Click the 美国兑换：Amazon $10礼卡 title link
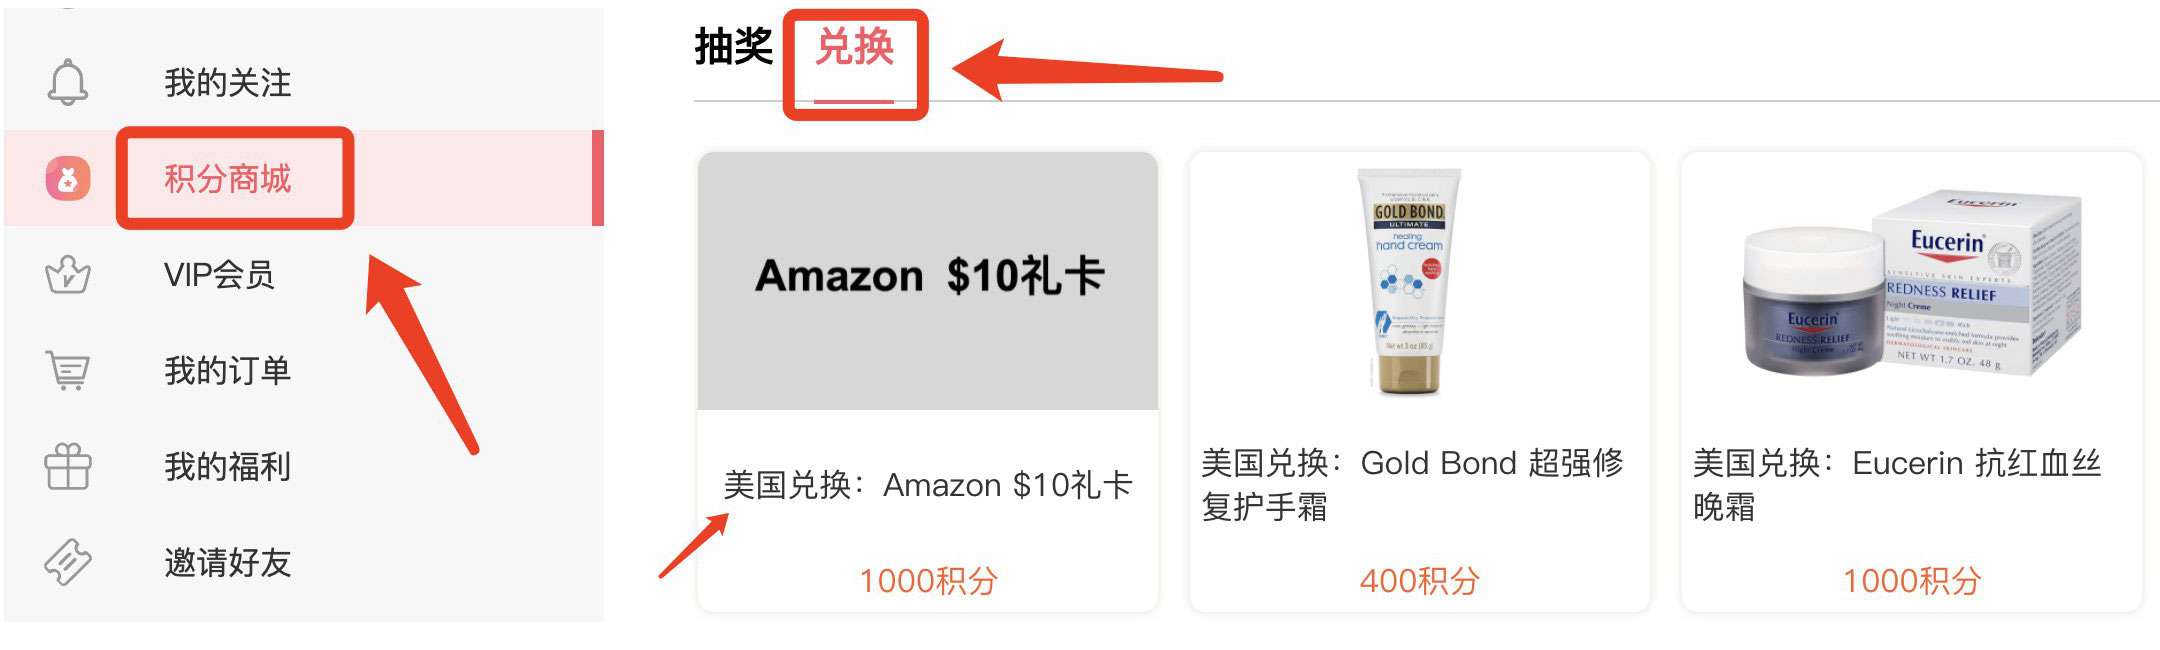 click(x=928, y=485)
